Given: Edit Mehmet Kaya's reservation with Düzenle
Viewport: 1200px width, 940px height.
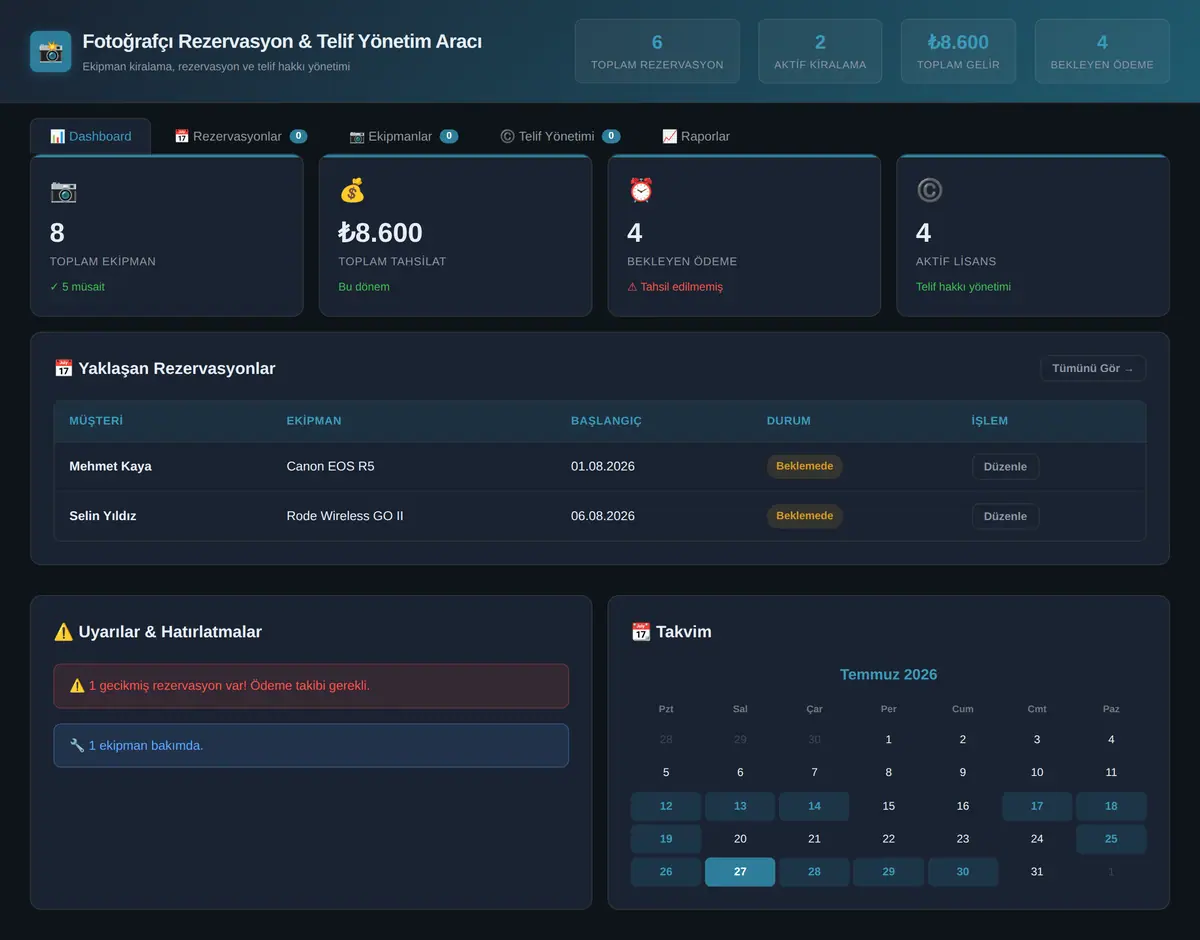Looking at the screenshot, I should (1005, 467).
